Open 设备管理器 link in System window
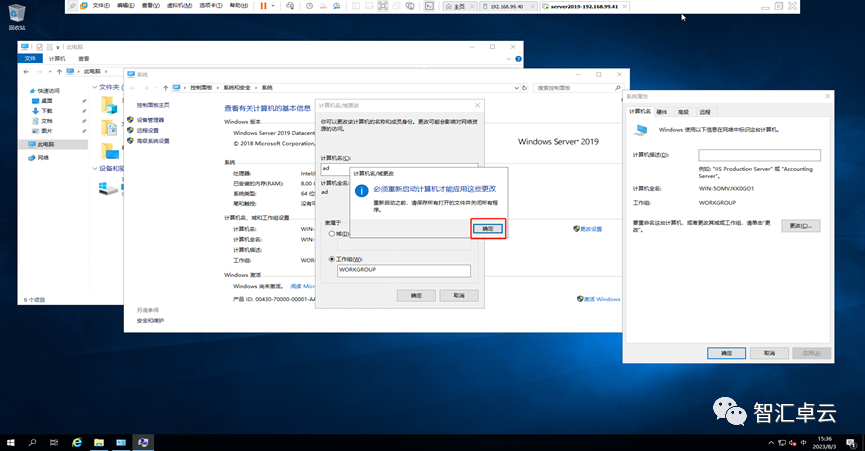 point(150,120)
